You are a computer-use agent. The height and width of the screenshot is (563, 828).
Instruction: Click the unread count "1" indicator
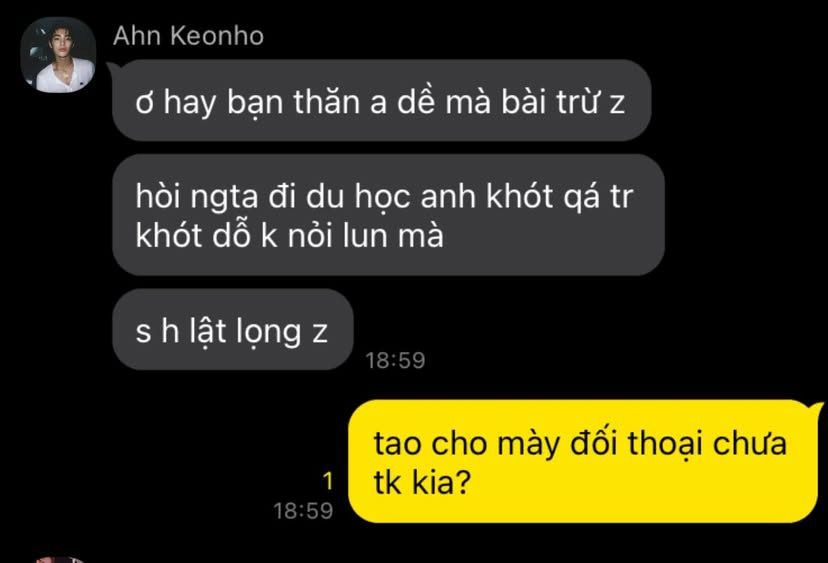[x=328, y=481]
